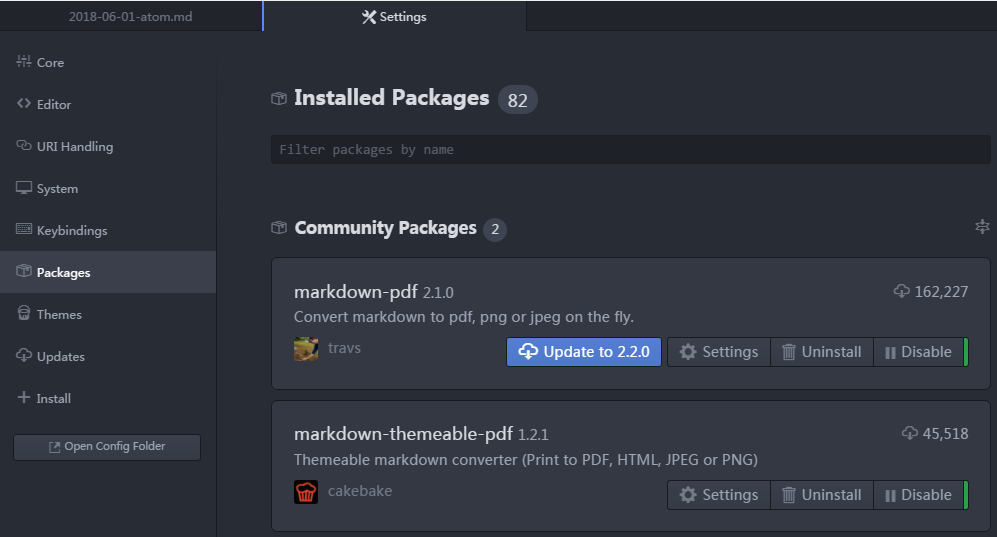Select the Editor code-brackets icon

pos(24,104)
